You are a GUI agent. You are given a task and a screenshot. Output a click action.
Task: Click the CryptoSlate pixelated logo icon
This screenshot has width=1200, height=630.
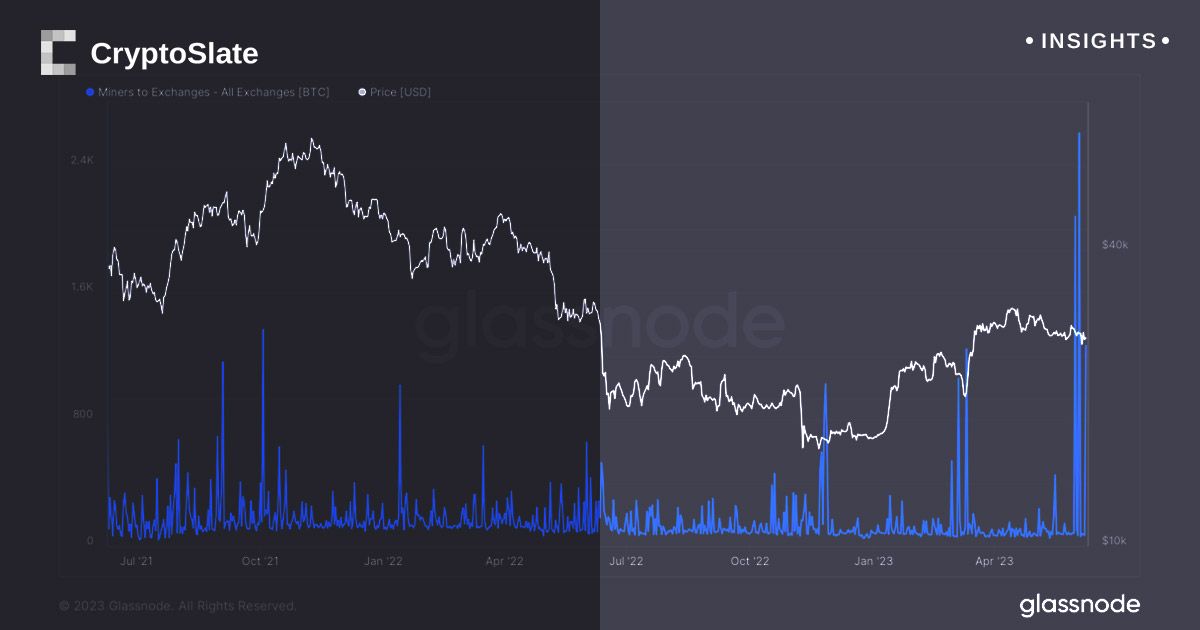(x=58, y=52)
